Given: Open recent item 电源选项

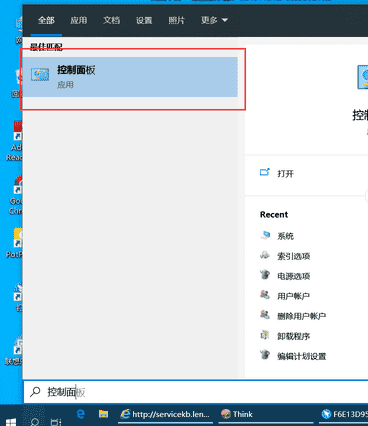Looking at the screenshot, I should [294, 276].
